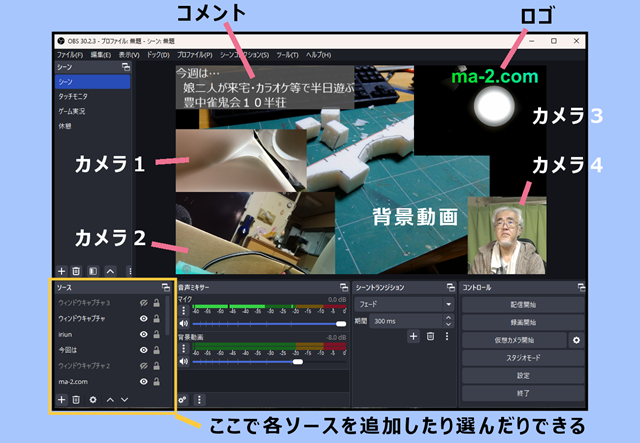Decrease transition duration with down arrow

pyautogui.click(x=449, y=325)
